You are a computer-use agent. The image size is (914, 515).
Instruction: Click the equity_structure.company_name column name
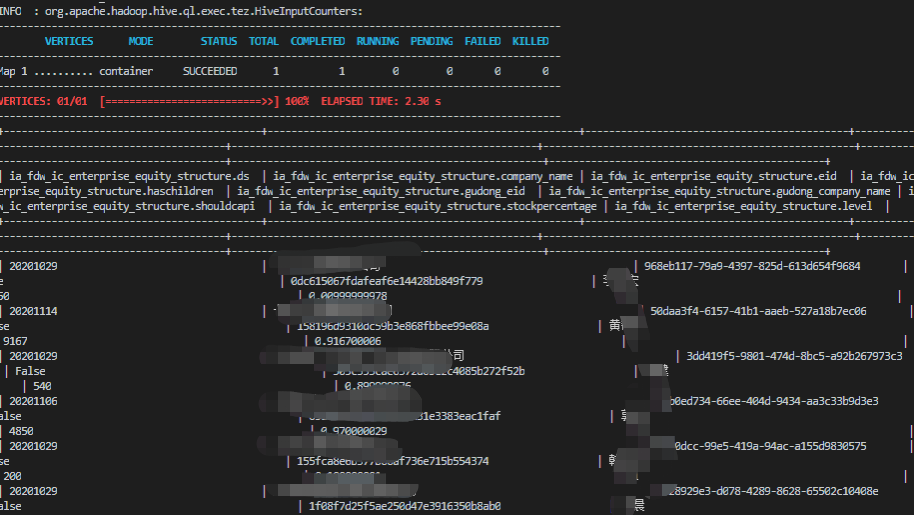tap(423, 176)
